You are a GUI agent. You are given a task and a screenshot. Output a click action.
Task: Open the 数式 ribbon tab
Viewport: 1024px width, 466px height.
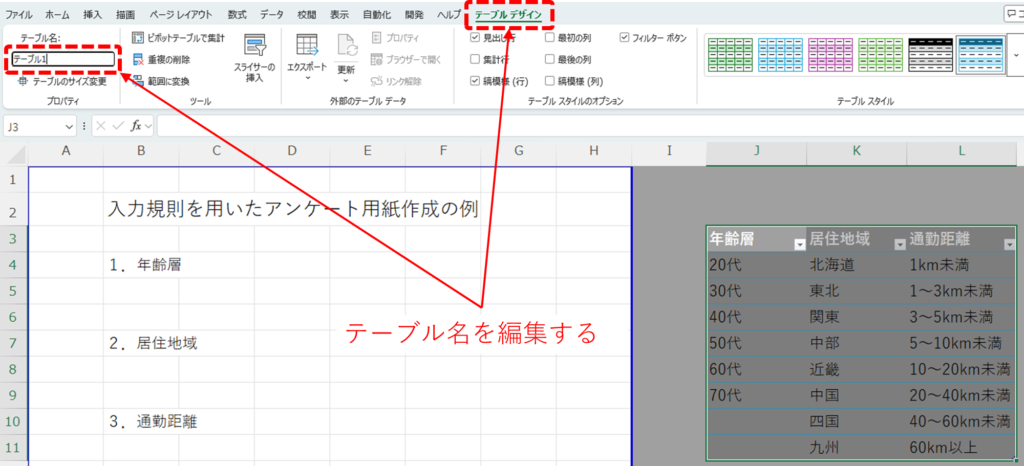pyautogui.click(x=236, y=14)
